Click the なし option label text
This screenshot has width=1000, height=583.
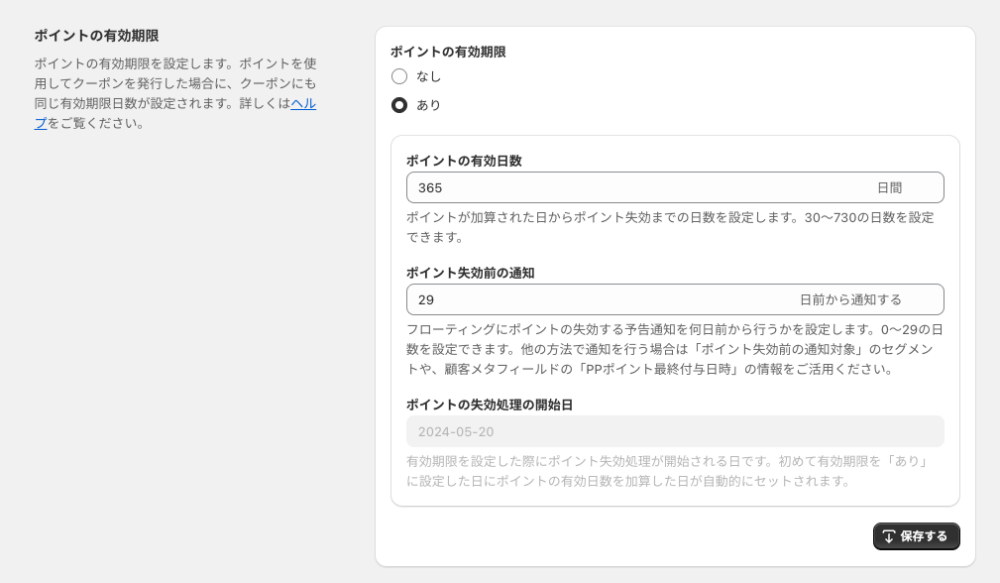[428, 76]
